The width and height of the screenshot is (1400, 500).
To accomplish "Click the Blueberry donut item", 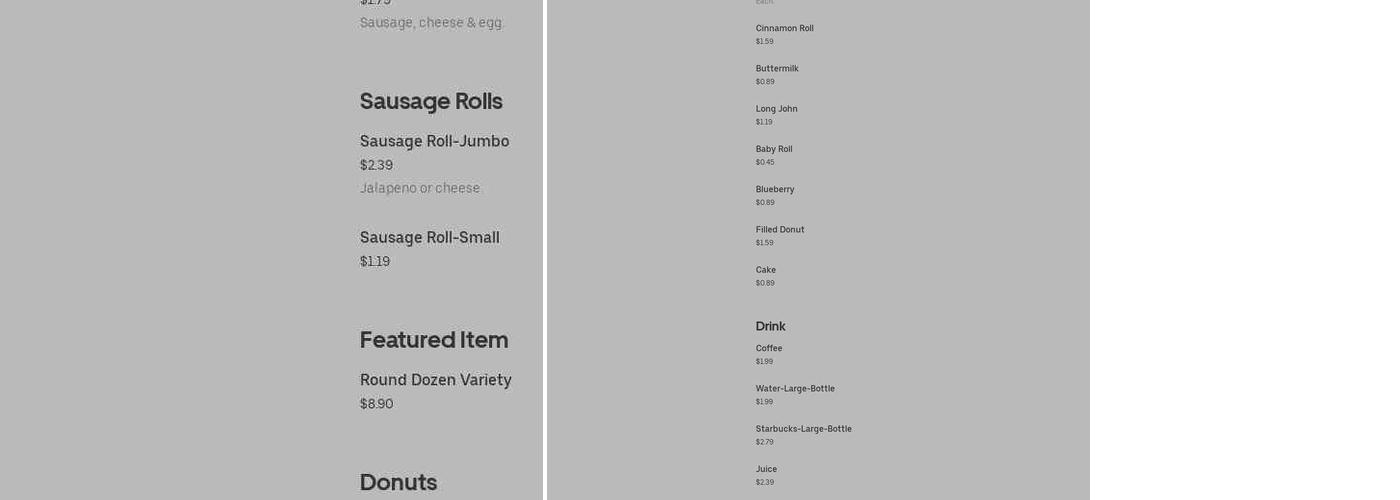I will [x=775, y=189].
